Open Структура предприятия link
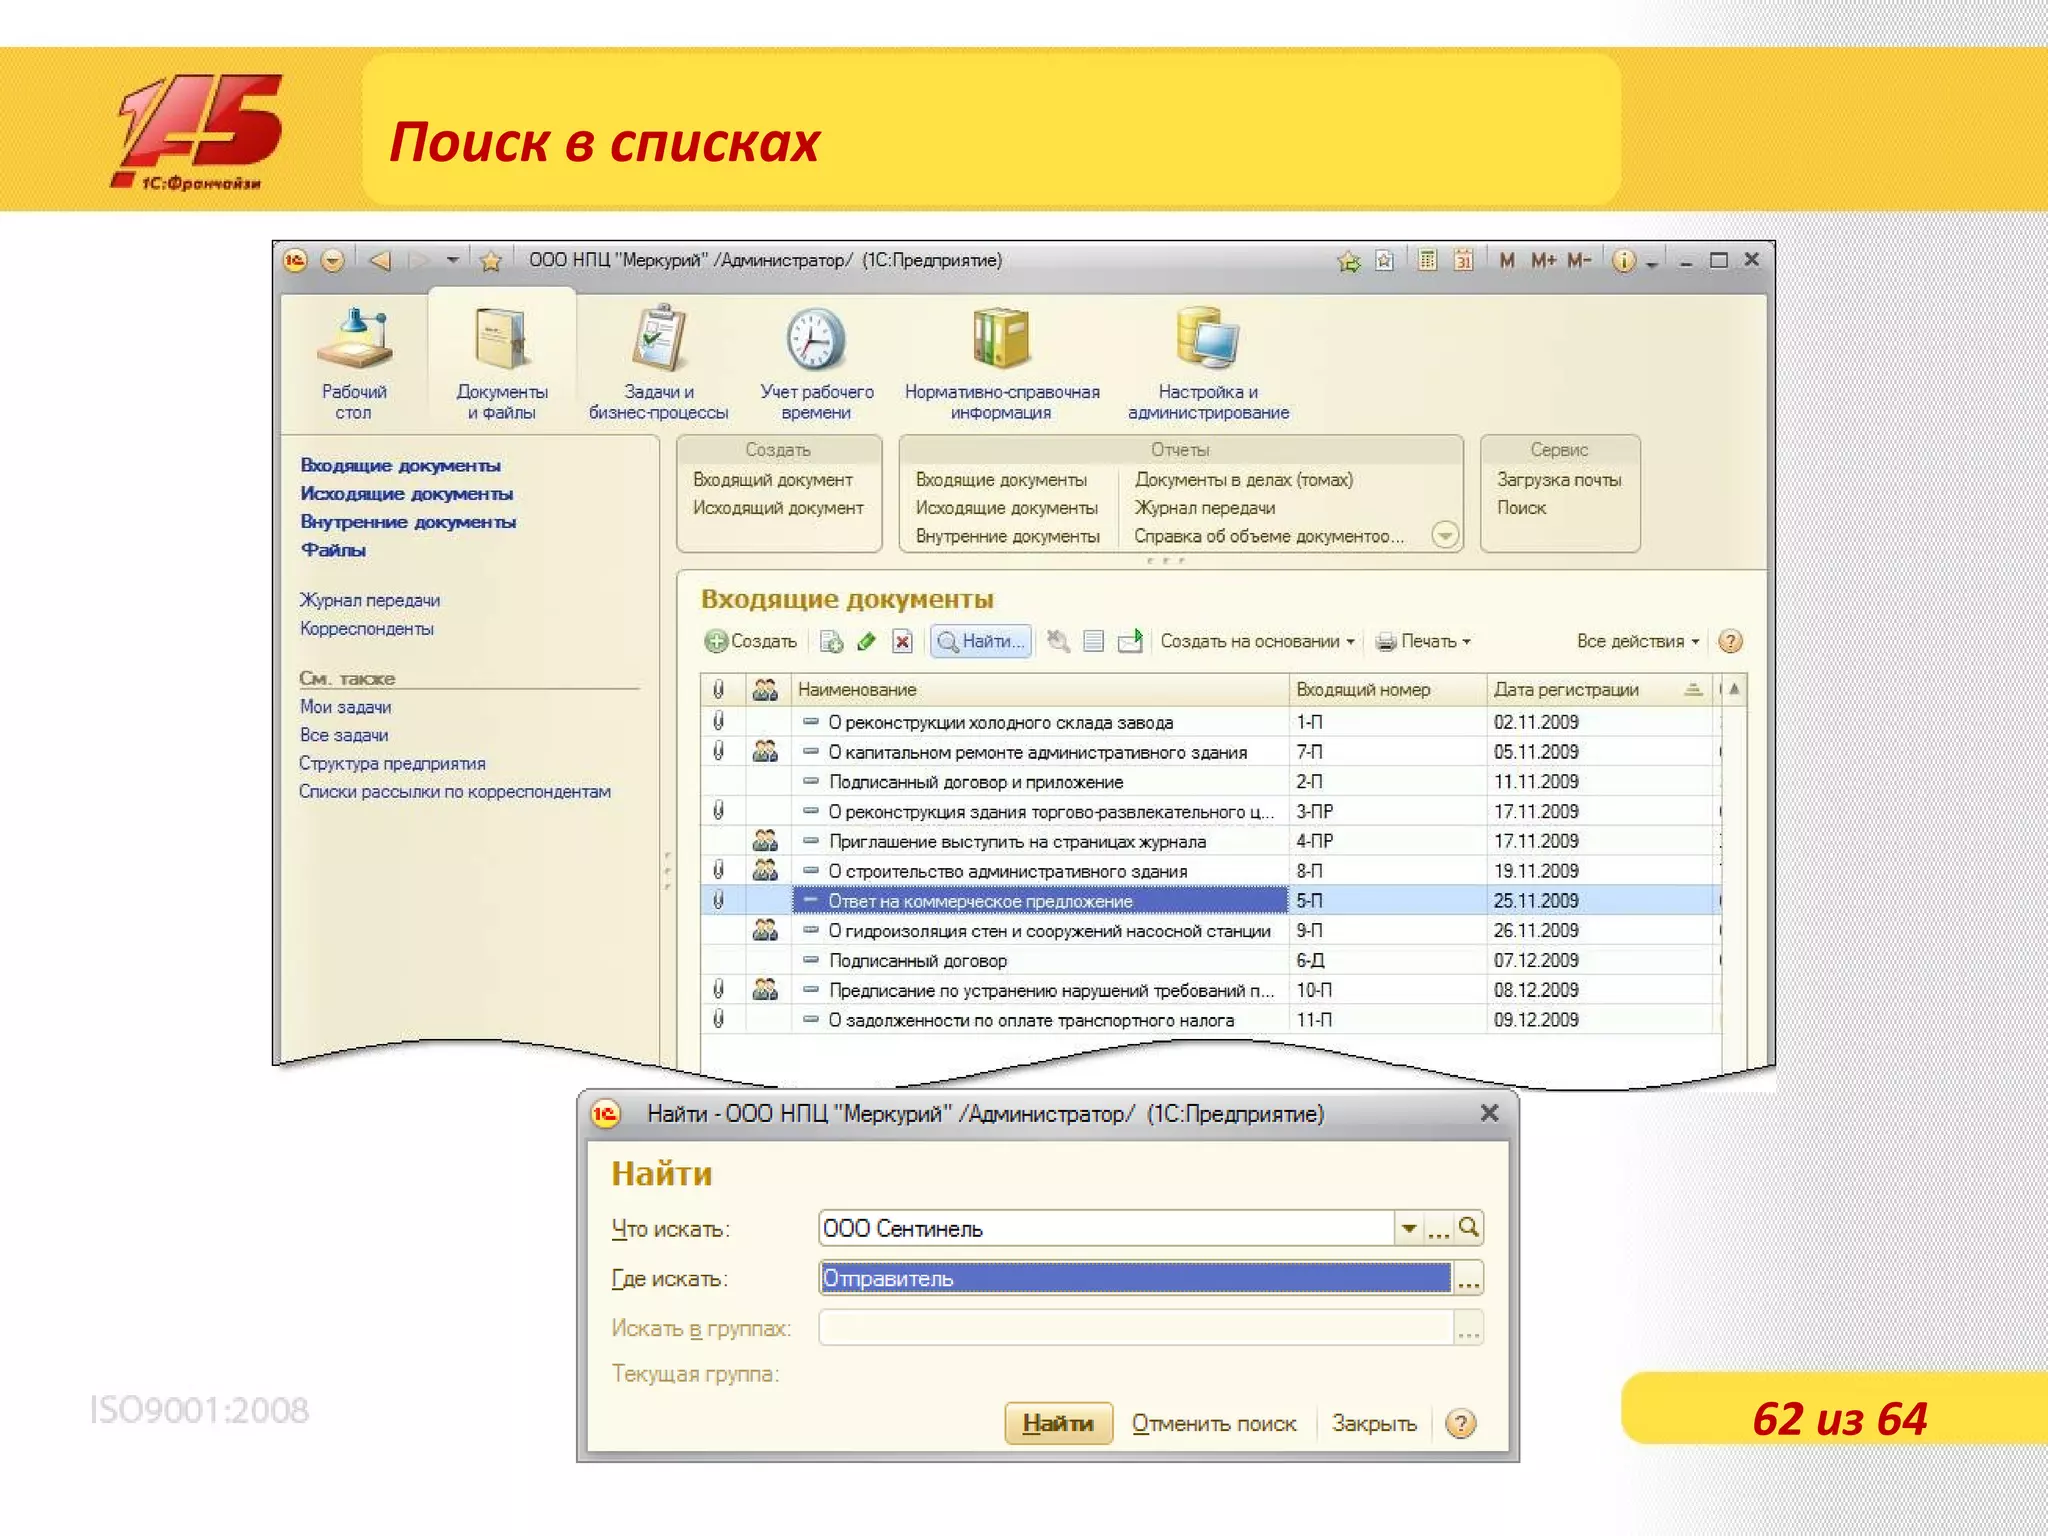This screenshot has width=2048, height=1536. pos(392,763)
